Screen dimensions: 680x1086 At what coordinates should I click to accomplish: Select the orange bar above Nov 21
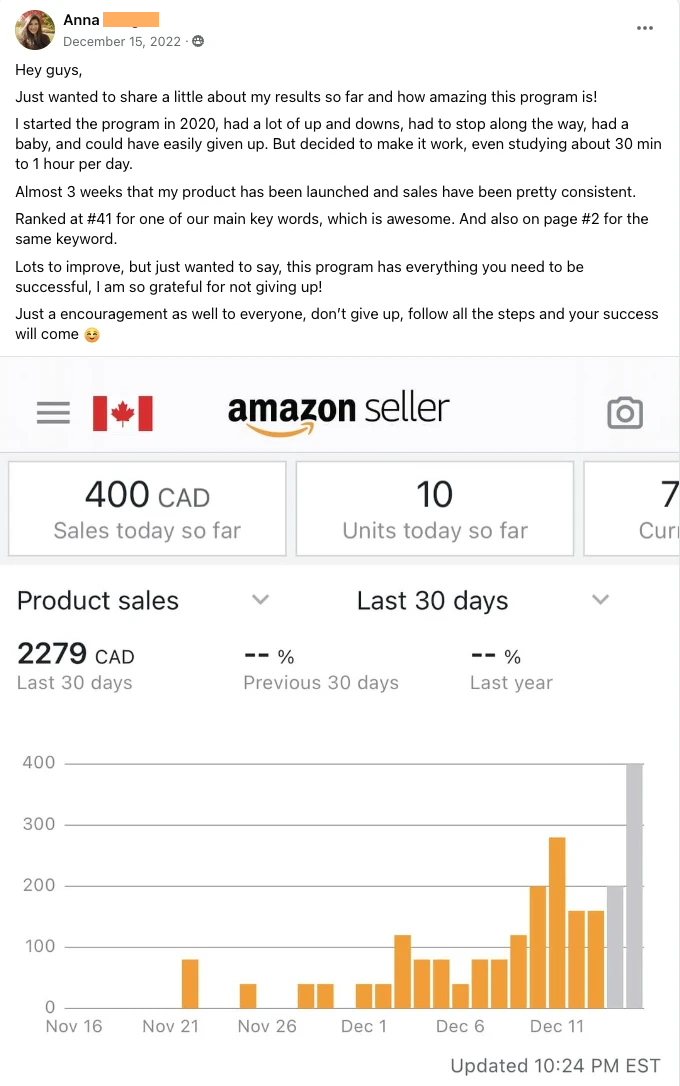point(190,983)
